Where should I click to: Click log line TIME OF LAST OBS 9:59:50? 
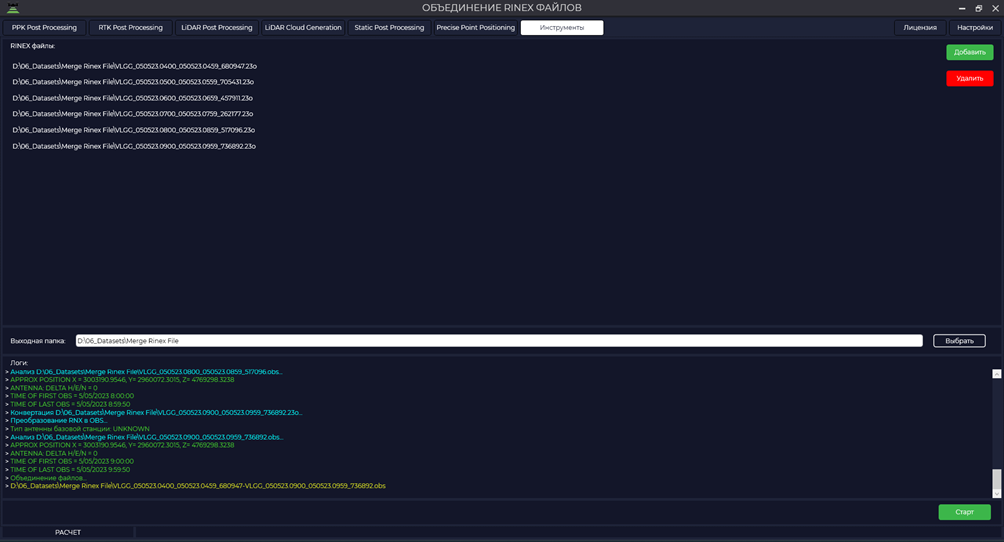[70, 470]
